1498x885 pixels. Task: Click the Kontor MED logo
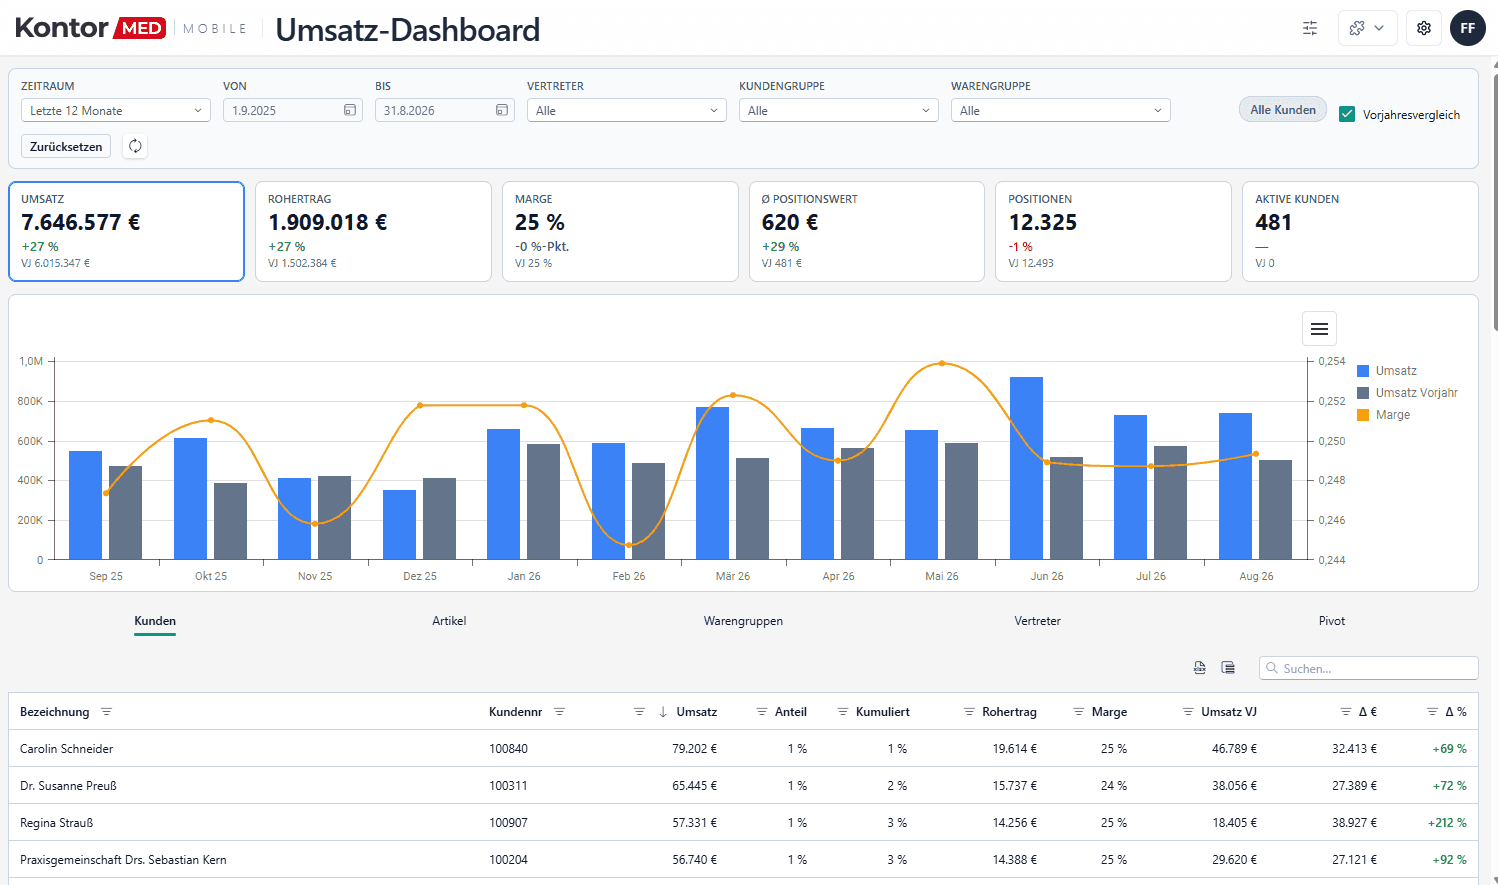click(x=90, y=28)
